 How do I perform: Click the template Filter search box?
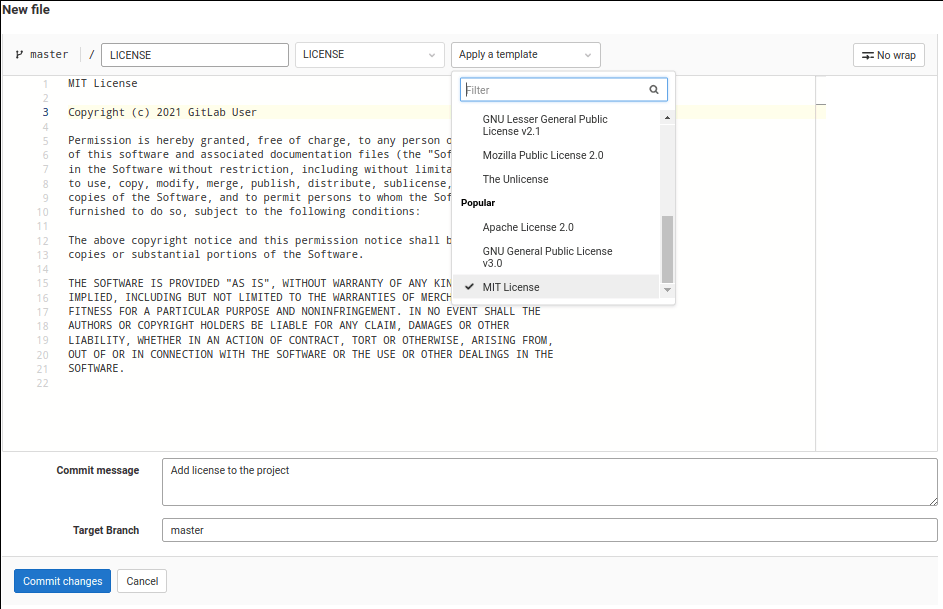[560, 89]
